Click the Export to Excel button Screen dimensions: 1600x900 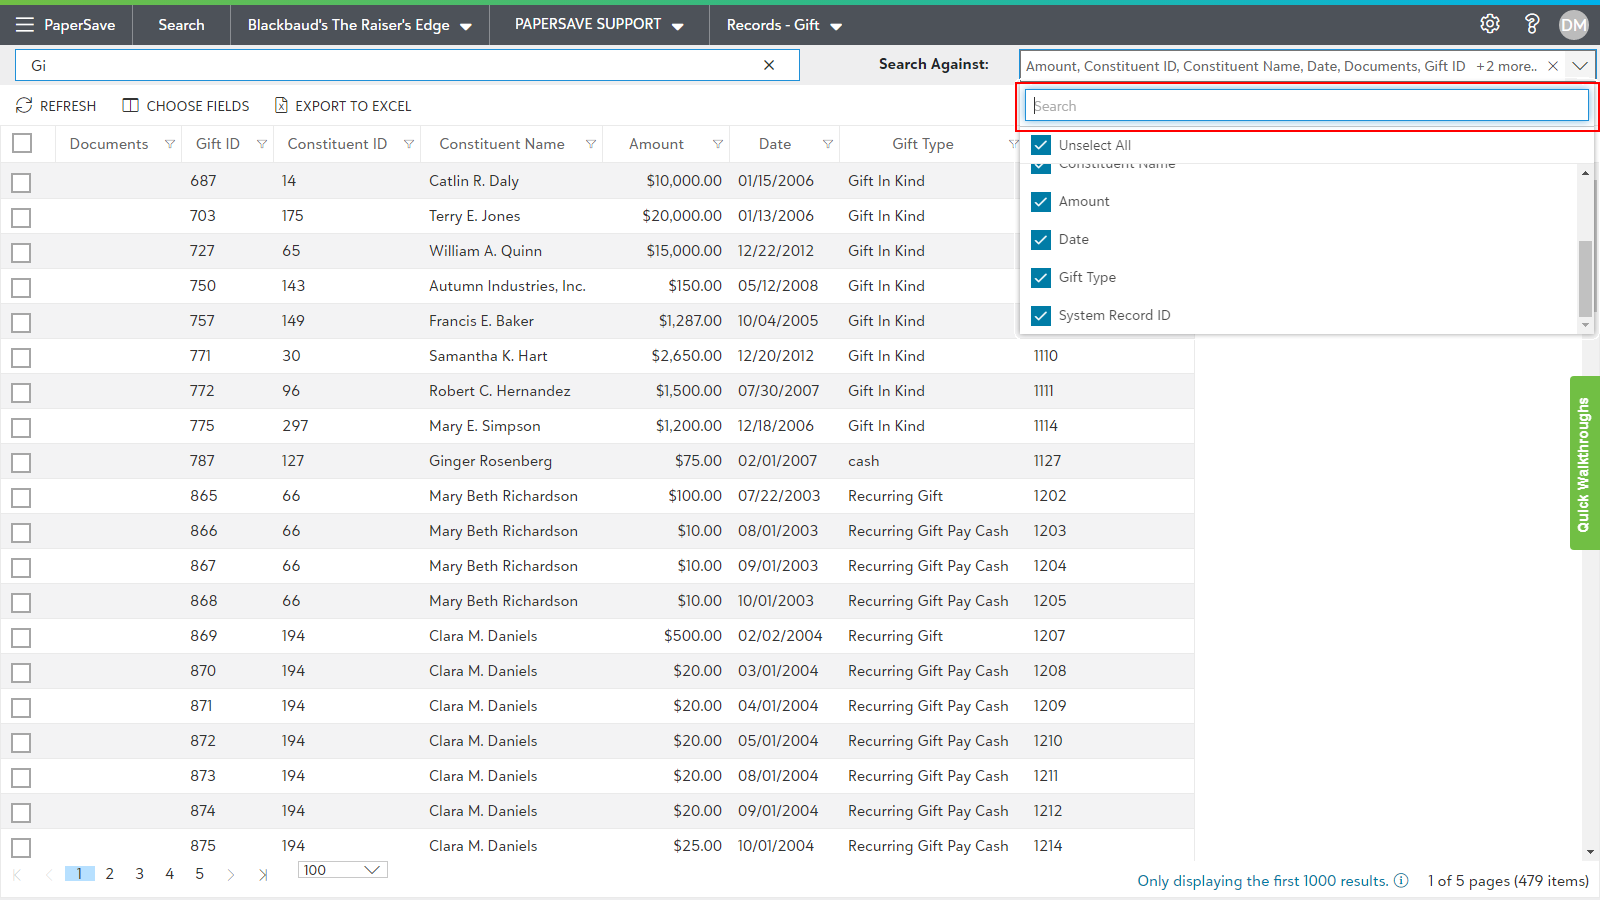click(343, 106)
